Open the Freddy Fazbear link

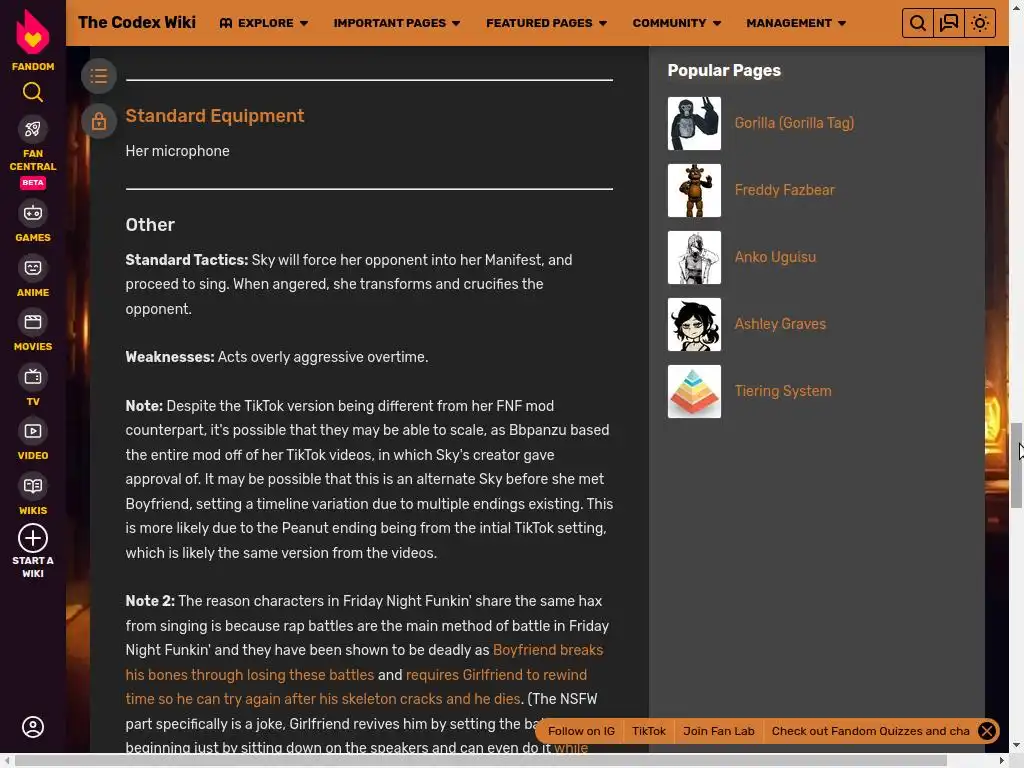(784, 190)
